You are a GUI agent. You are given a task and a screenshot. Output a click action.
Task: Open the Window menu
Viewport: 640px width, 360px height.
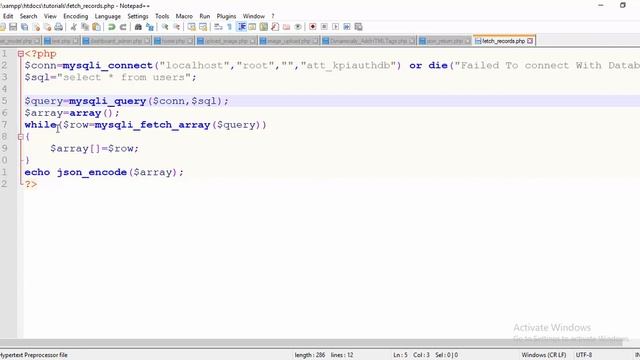point(254,16)
